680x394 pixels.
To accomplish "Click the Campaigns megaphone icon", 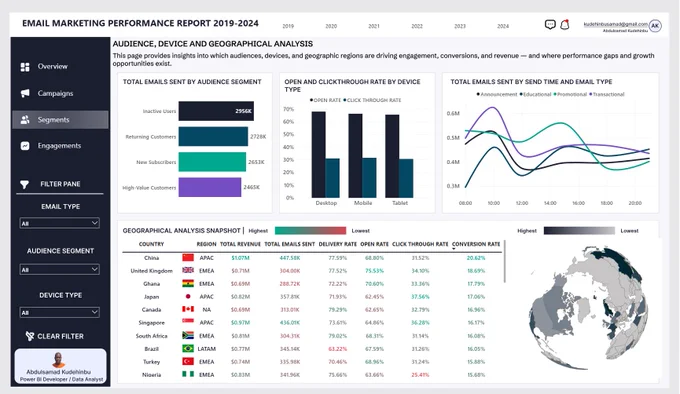I will [x=25, y=93].
